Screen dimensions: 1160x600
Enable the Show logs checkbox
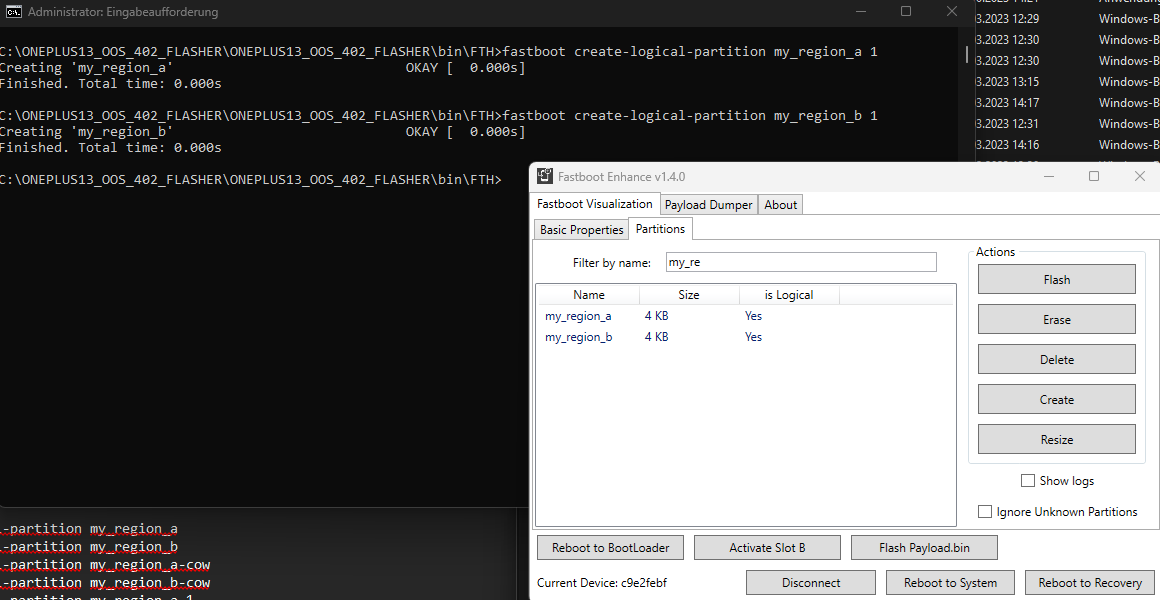(1028, 481)
